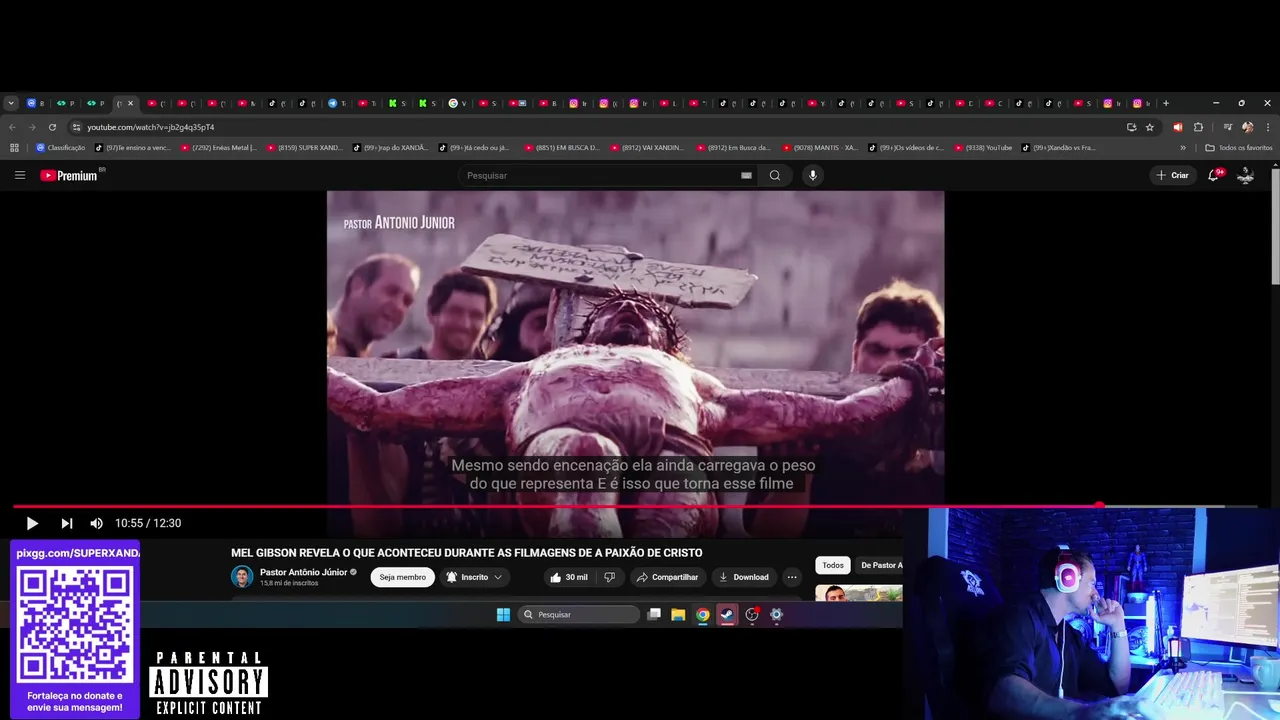Open the MANTIS - XA... bookmark
The height and width of the screenshot is (720, 1280).
click(820, 147)
